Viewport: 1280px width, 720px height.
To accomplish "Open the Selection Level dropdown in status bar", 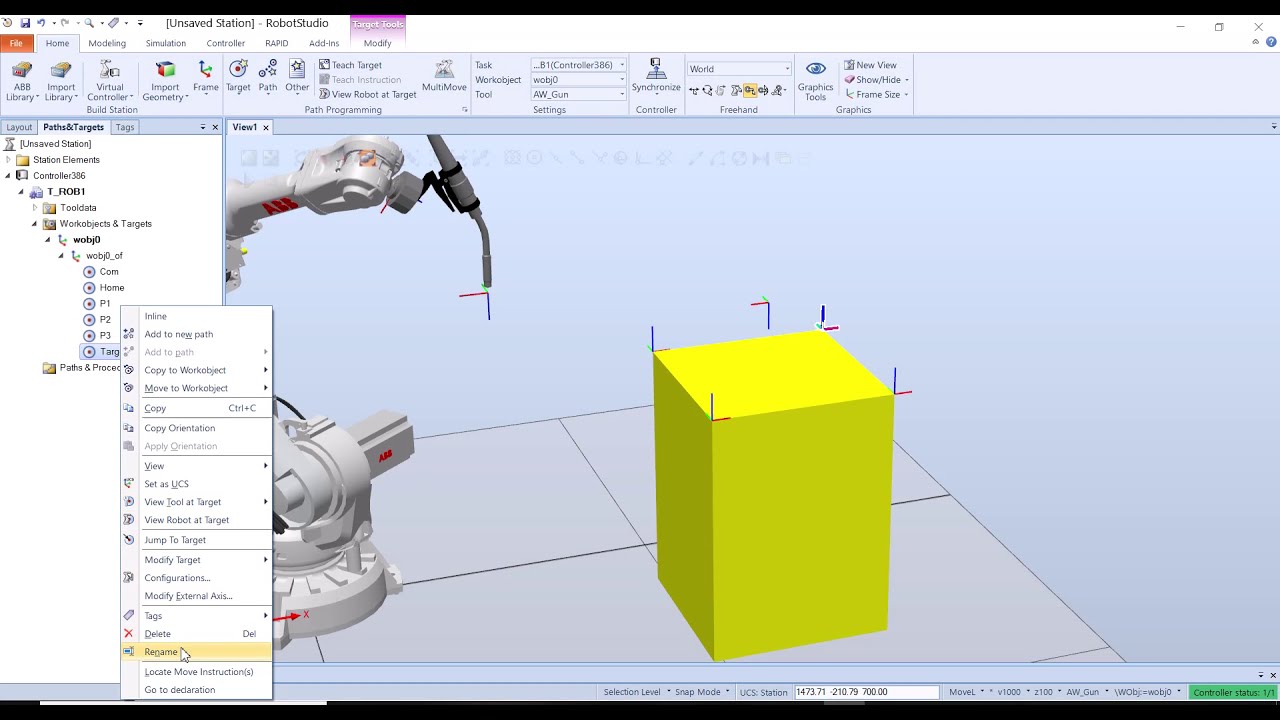I will [635, 692].
